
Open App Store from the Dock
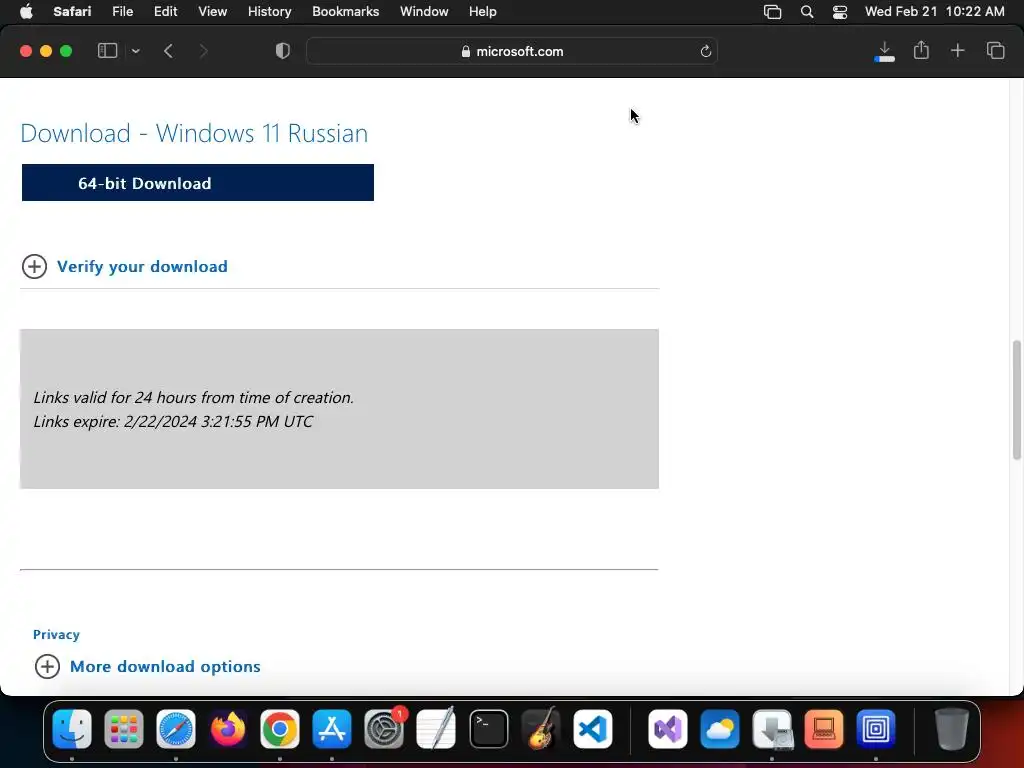pos(332,729)
